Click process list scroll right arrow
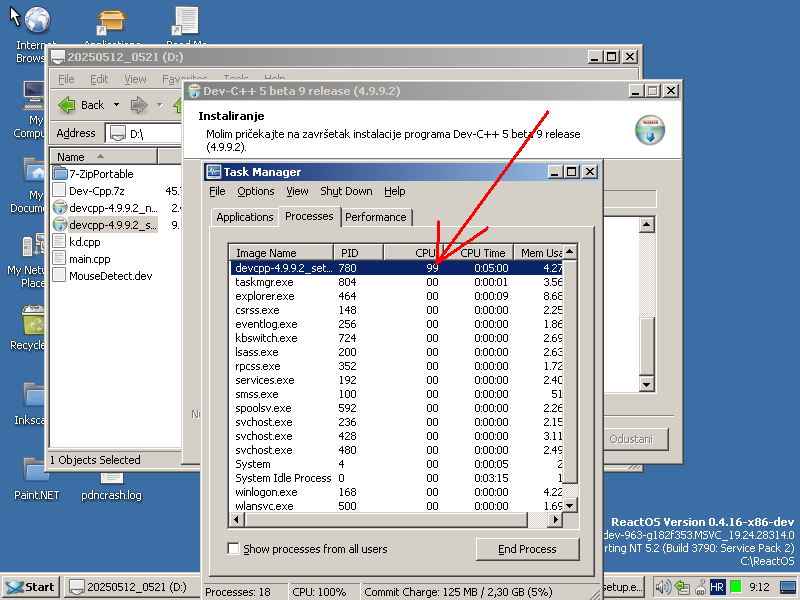 point(555,520)
